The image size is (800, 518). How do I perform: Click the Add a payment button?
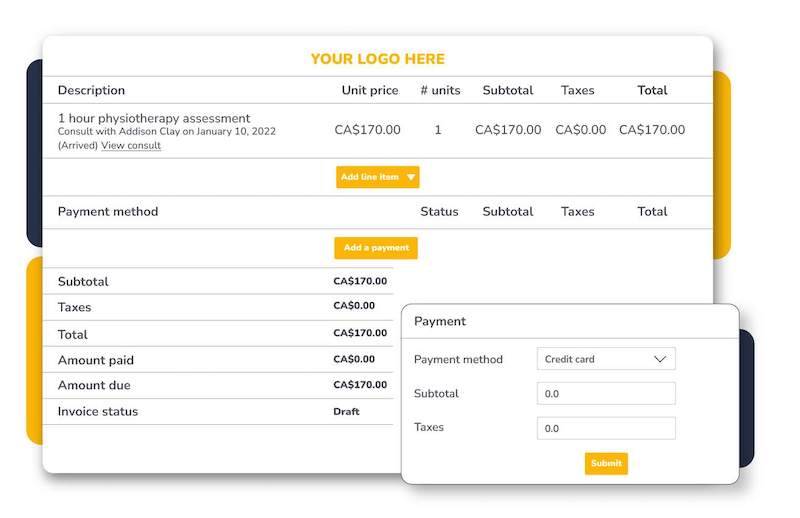(376, 248)
